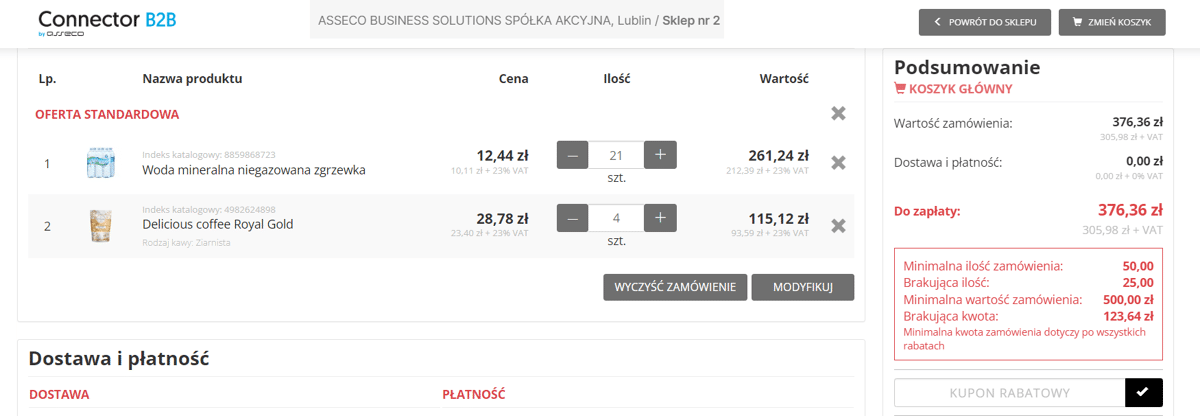
Task: Click Brakująca ilość 25,00 value
Action: point(1138,283)
